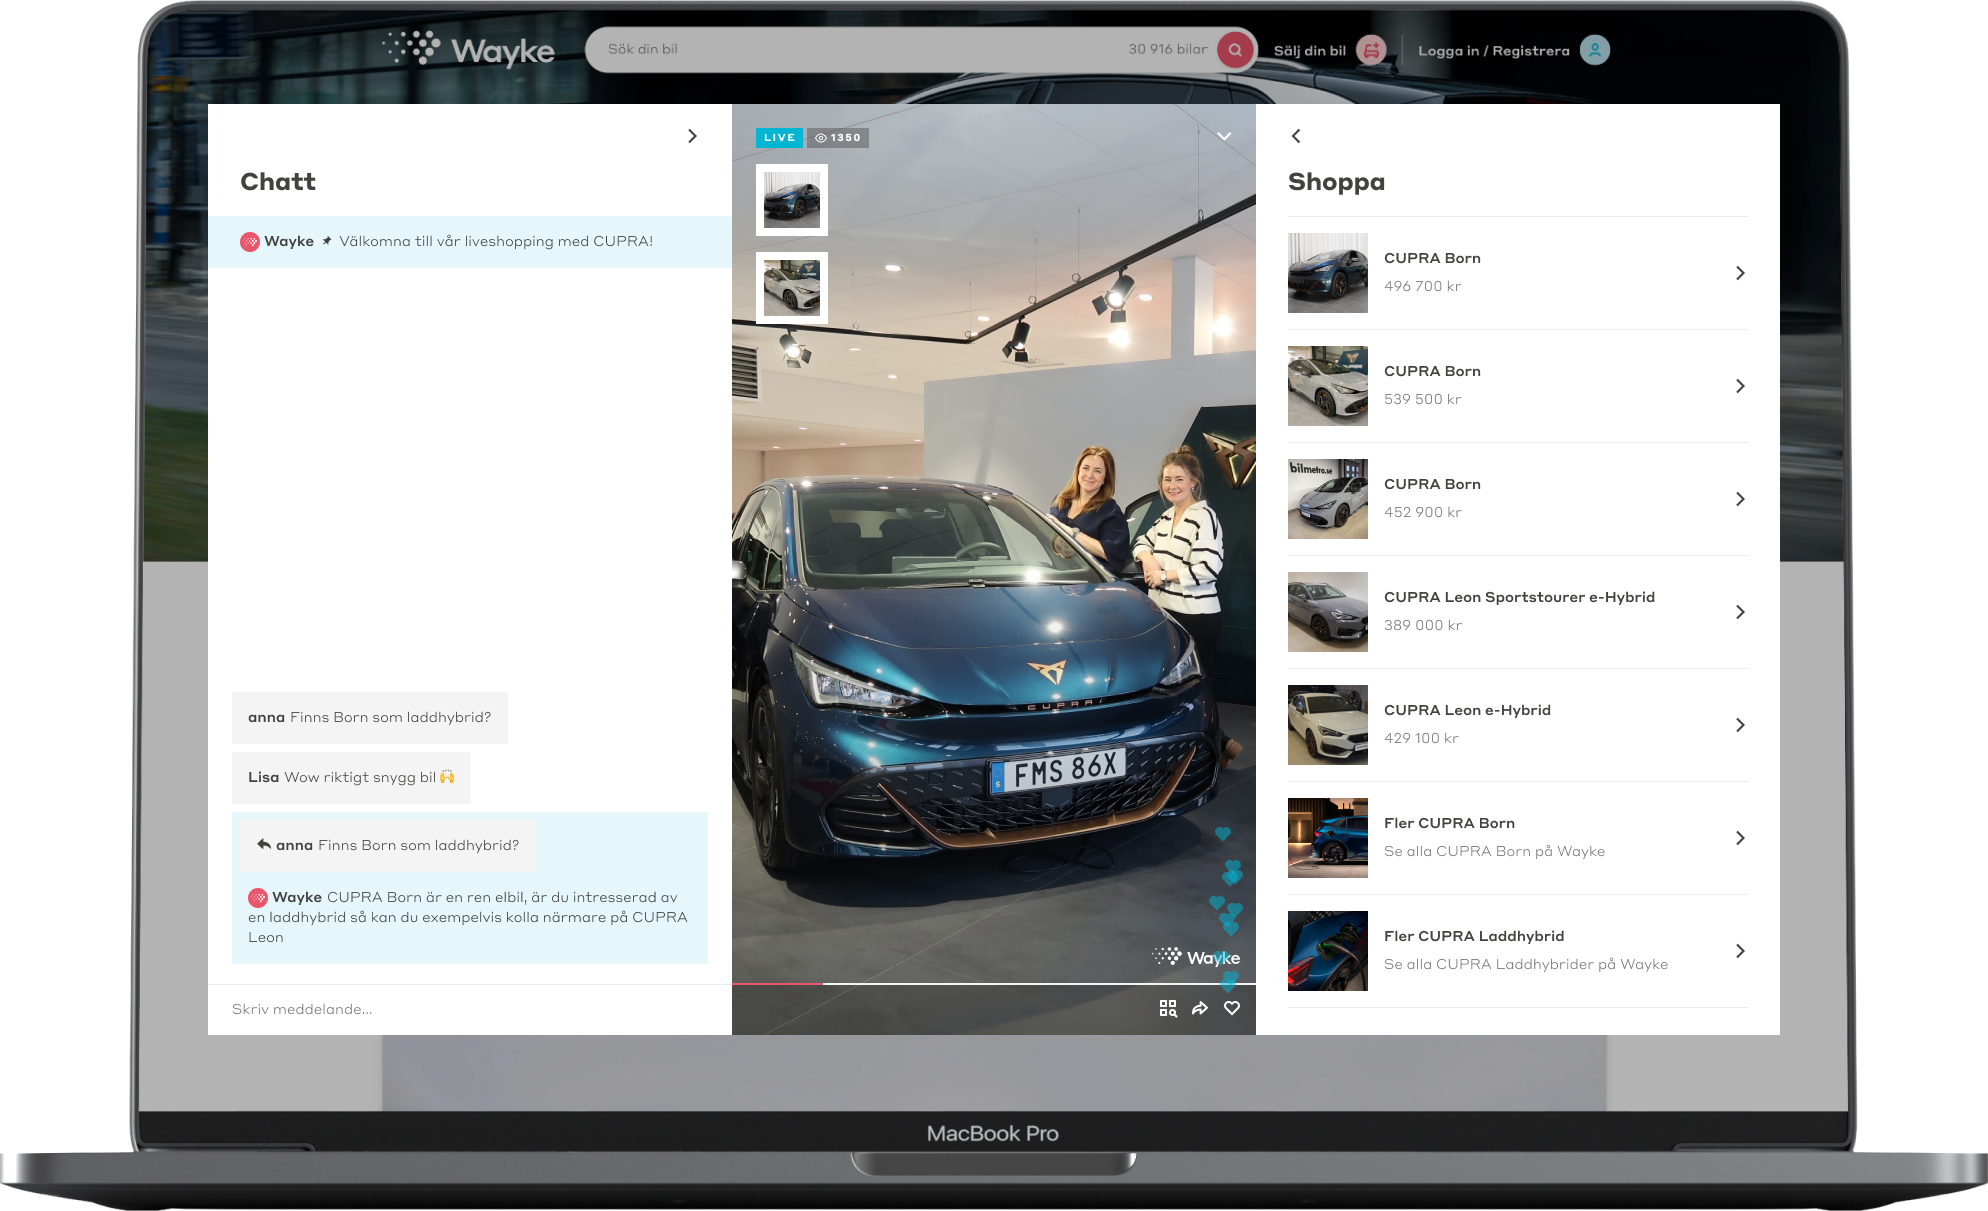The image size is (1988, 1211).
Task: Collapse the Shoppa panel with the back arrow
Action: pos(1296,136)
